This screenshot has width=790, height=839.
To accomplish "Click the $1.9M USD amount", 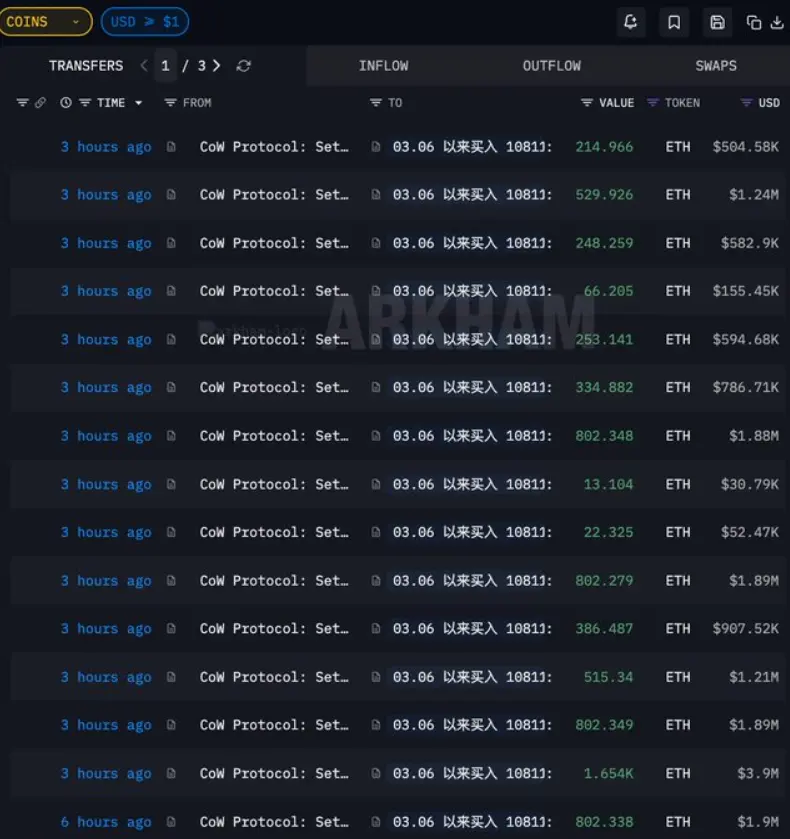I will click(x=758, y=822).
